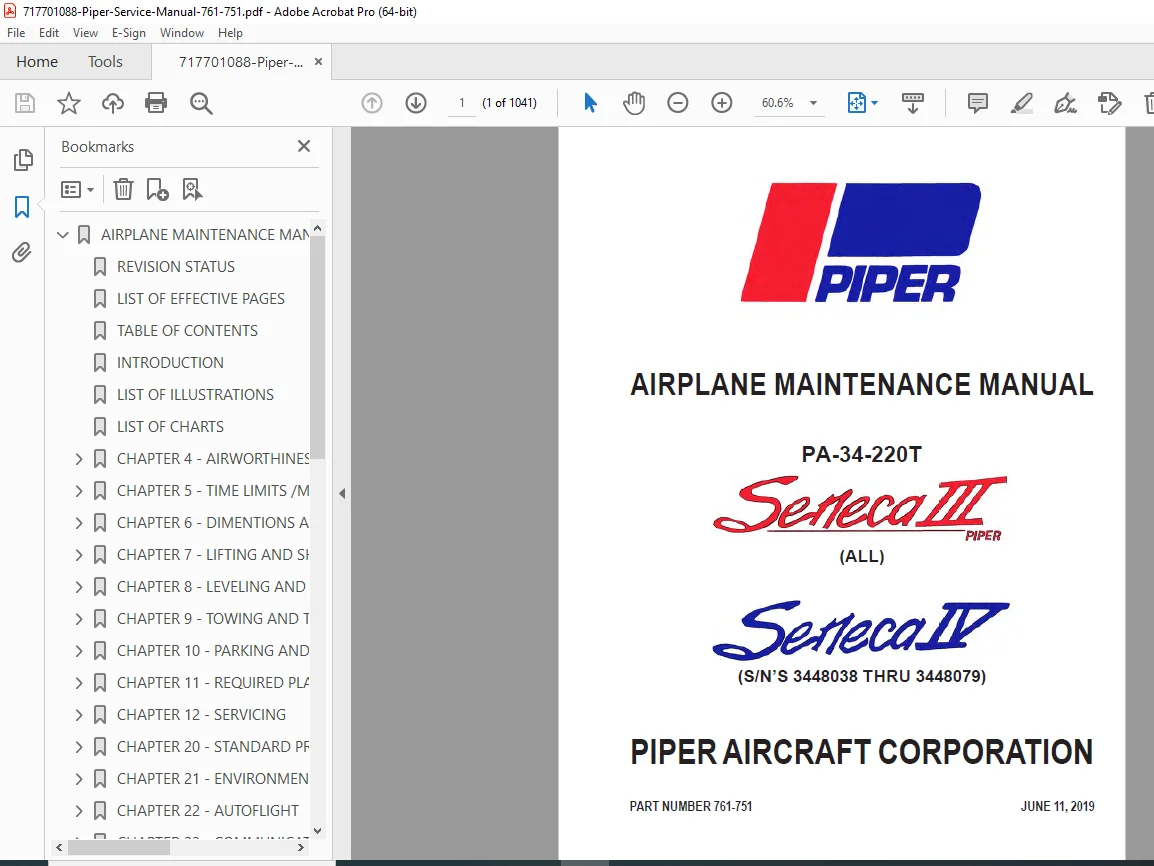
Task: Jump to CHAPTER 10 - PARKING bookmark
Action: (213, 651)
